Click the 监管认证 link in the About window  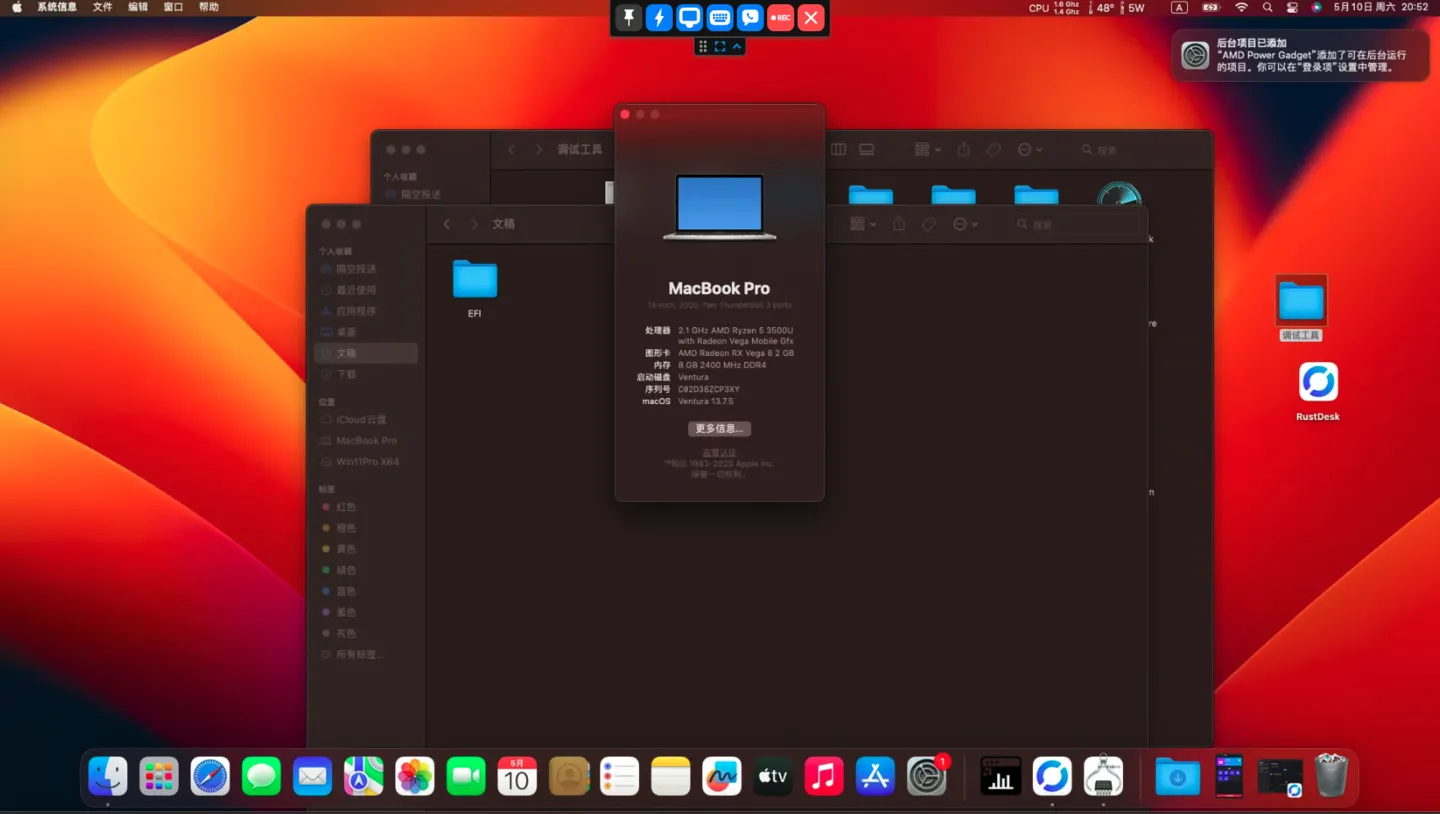[719, 453]
